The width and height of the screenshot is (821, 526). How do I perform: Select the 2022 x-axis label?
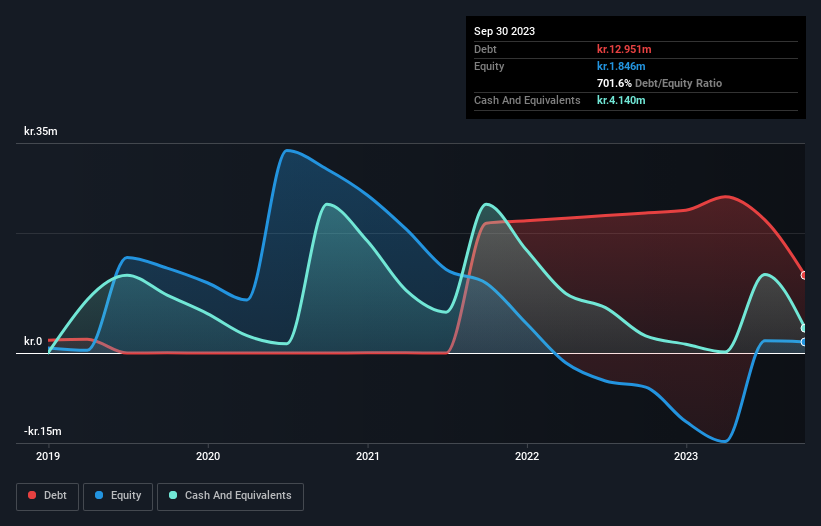(527, 456)
